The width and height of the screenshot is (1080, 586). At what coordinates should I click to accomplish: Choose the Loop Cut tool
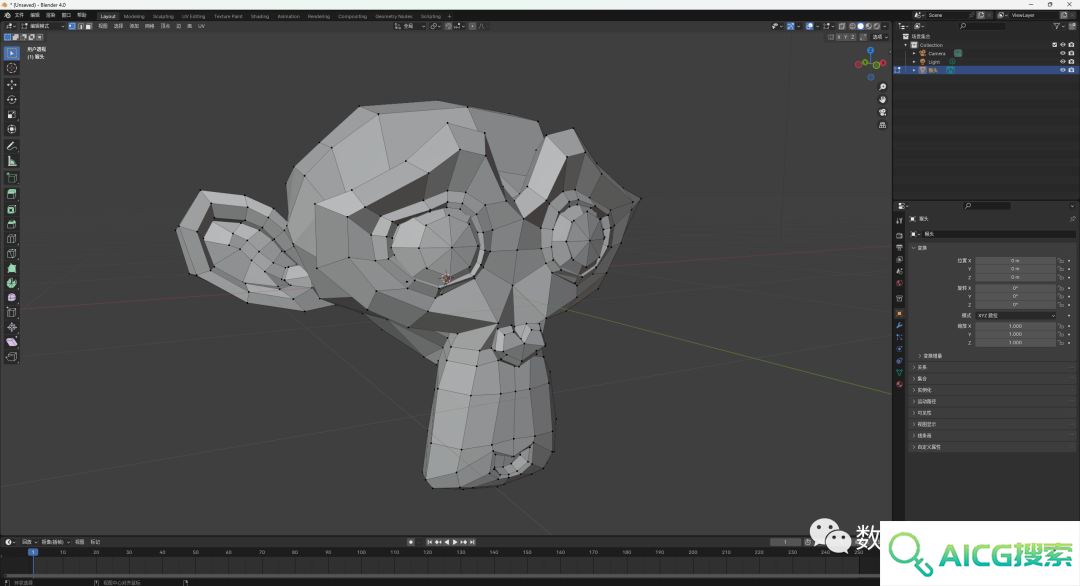click(12, 239)
